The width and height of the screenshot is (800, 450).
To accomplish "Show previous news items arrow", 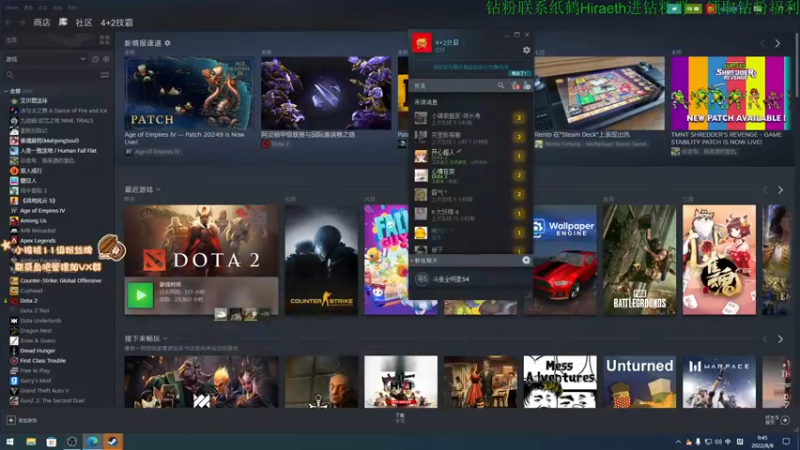I will click(x=762, y=44).
